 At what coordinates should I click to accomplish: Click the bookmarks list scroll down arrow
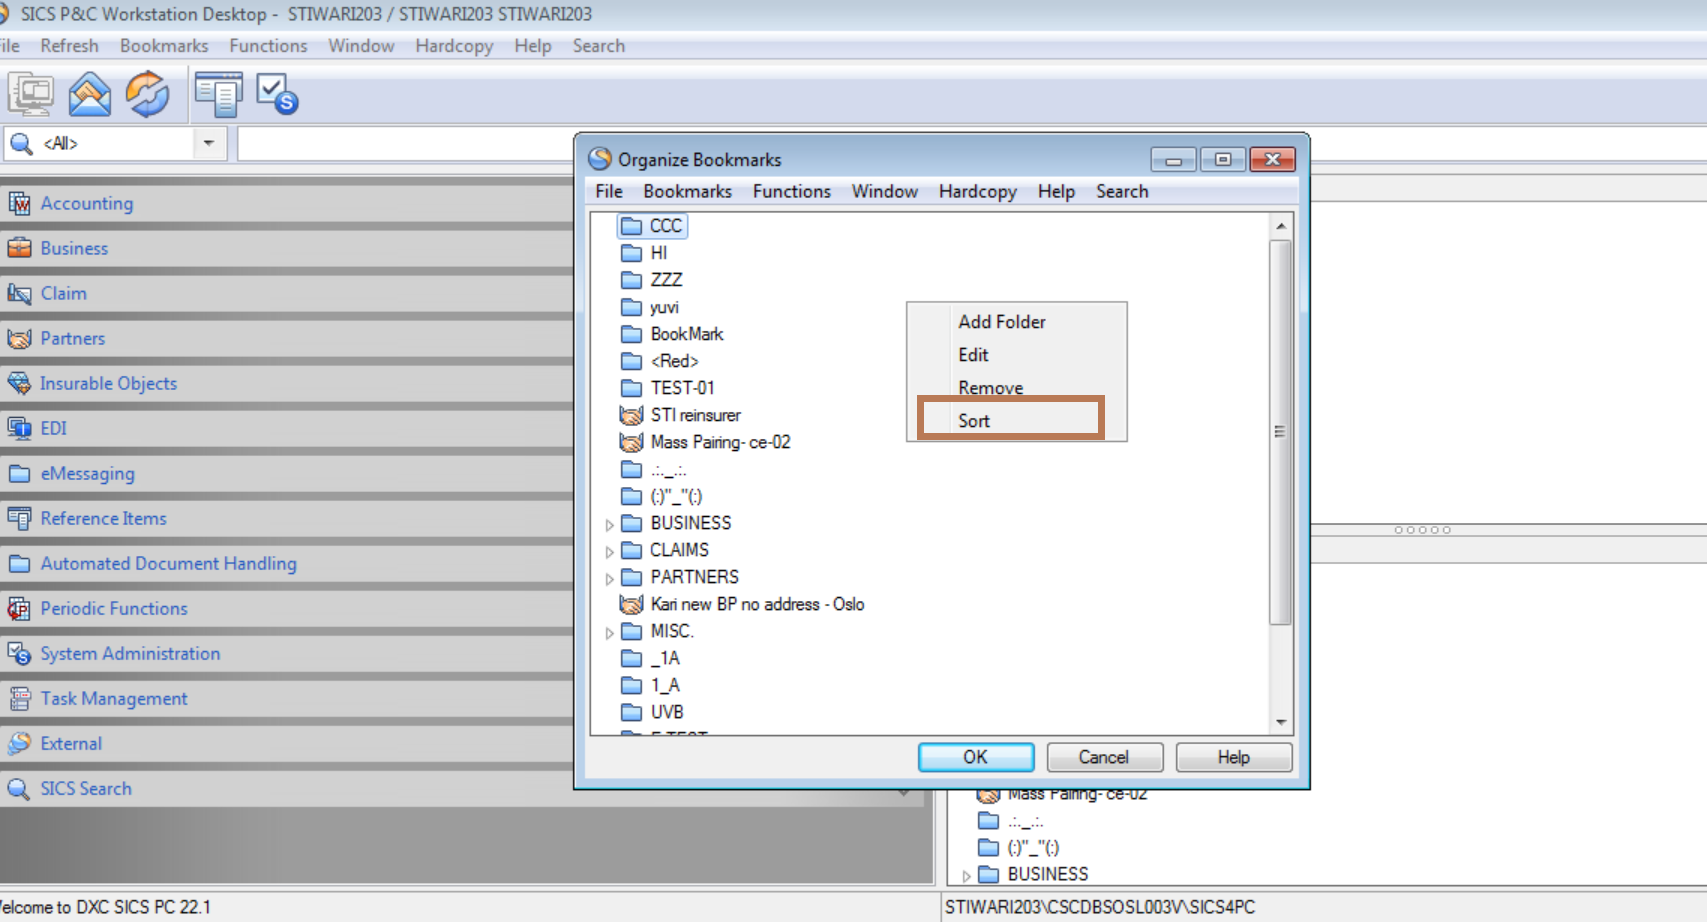[1280, 722]
